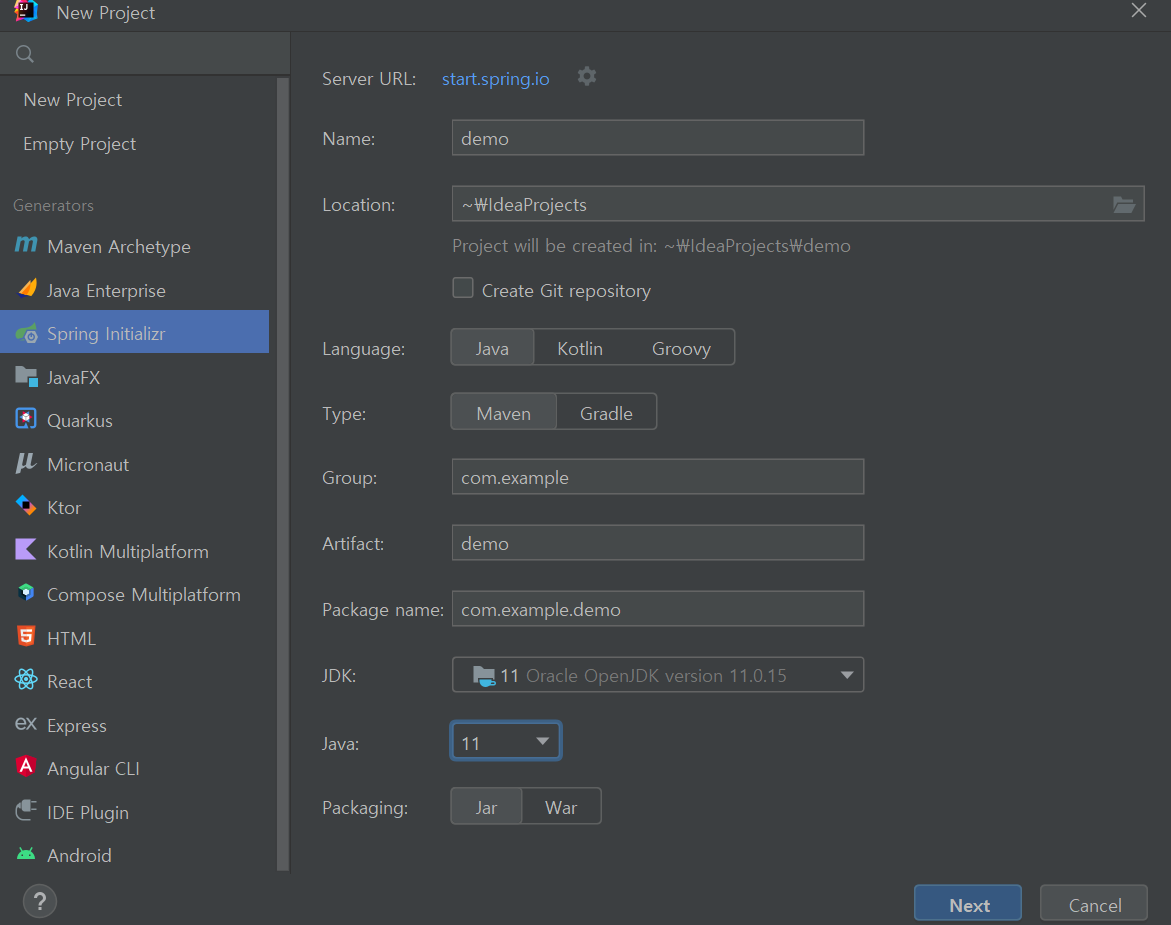Screen dimensions: 1171x925
Task: Click the Next button
Action: (x=968, y=904)
